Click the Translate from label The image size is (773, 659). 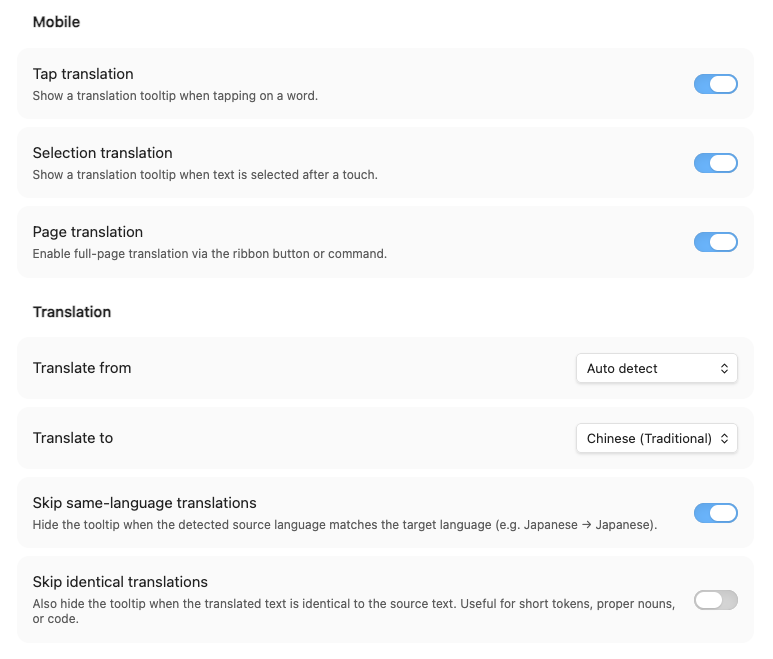coord(82,368)
